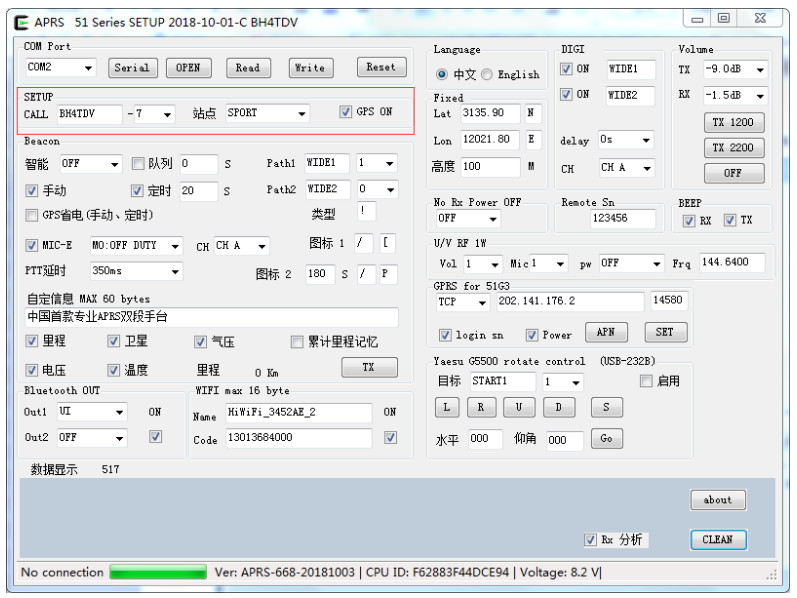Toggle the 里程 mileage checkbox

[32, 341]
